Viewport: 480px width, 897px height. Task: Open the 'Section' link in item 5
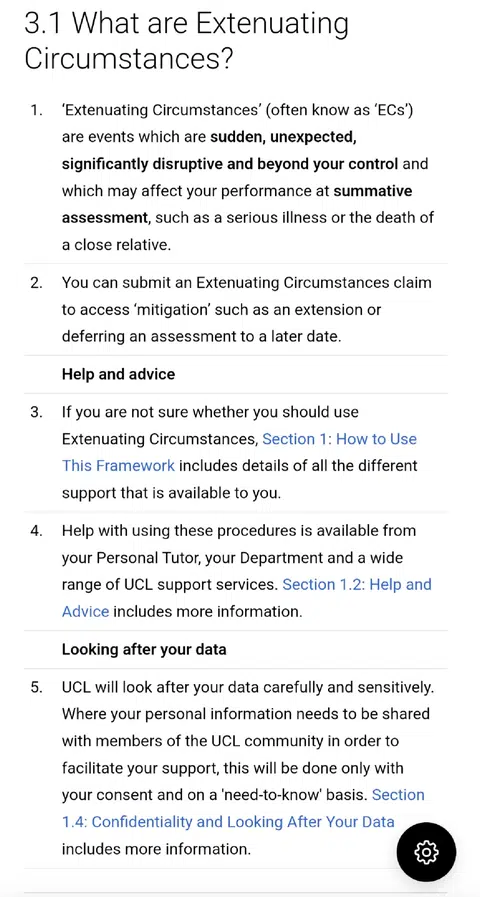pos(398,795)
